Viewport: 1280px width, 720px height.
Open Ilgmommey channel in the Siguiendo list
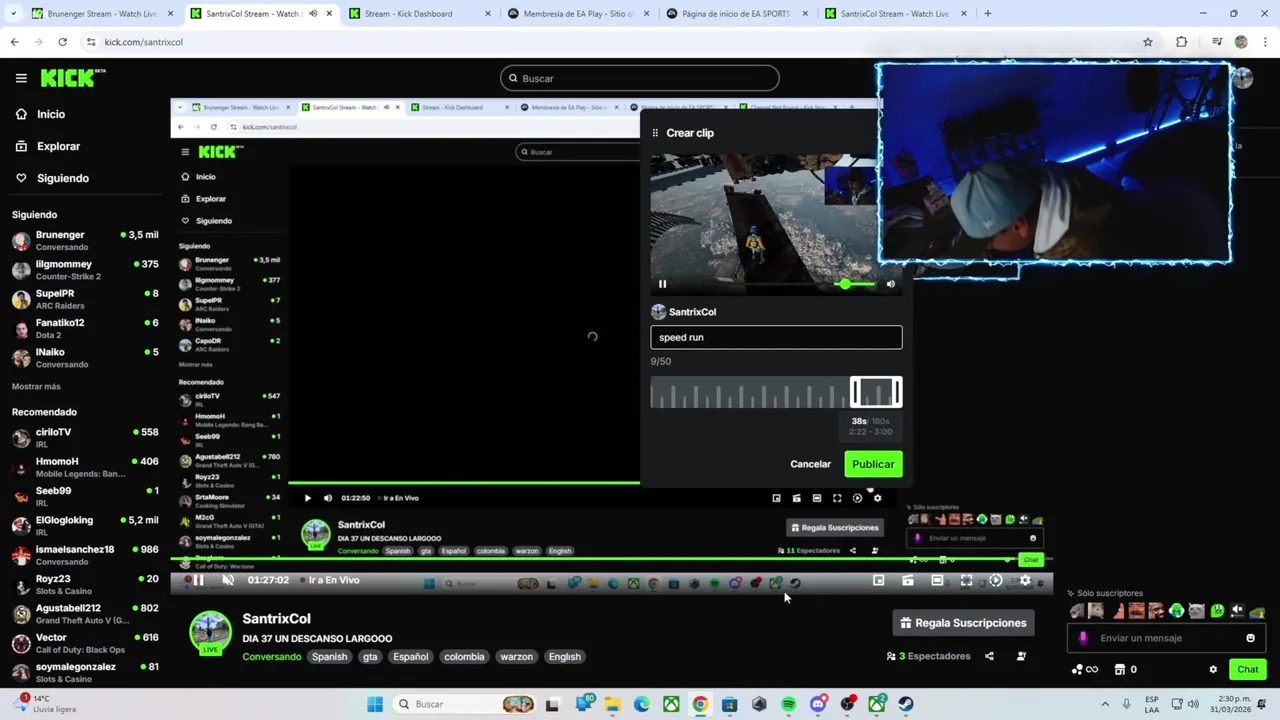pyautogui.click(x=85, y=270)
